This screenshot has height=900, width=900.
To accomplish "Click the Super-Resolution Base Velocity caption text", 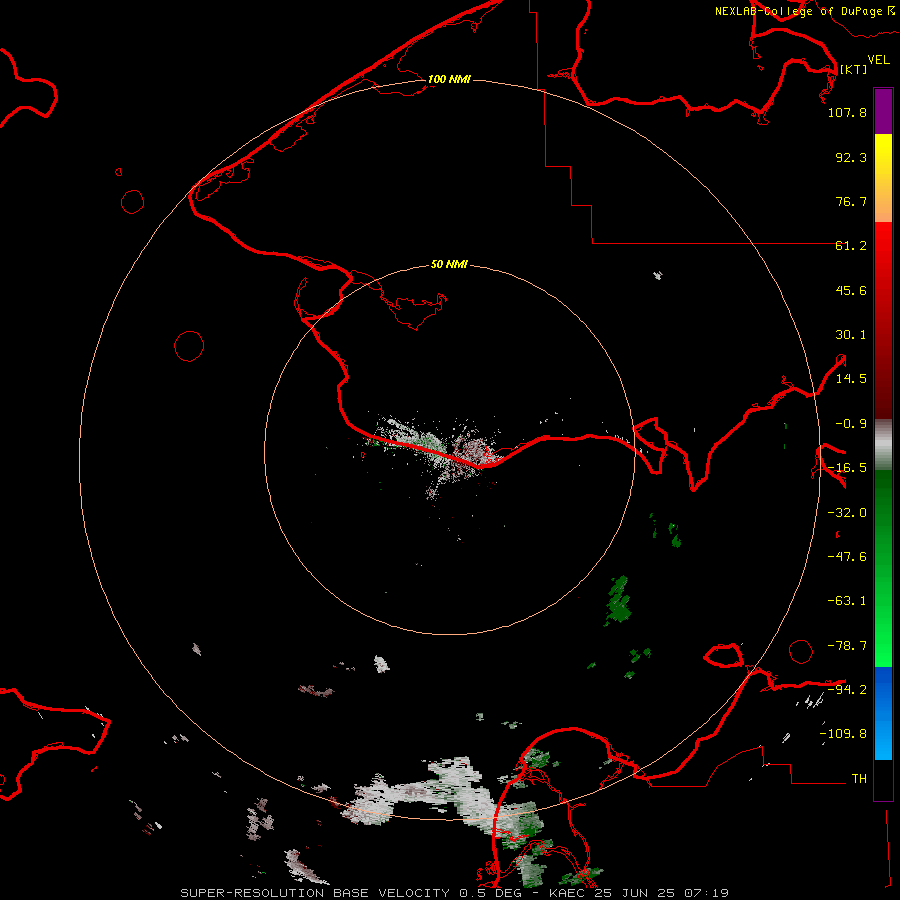I will click(x=455, y=893).
